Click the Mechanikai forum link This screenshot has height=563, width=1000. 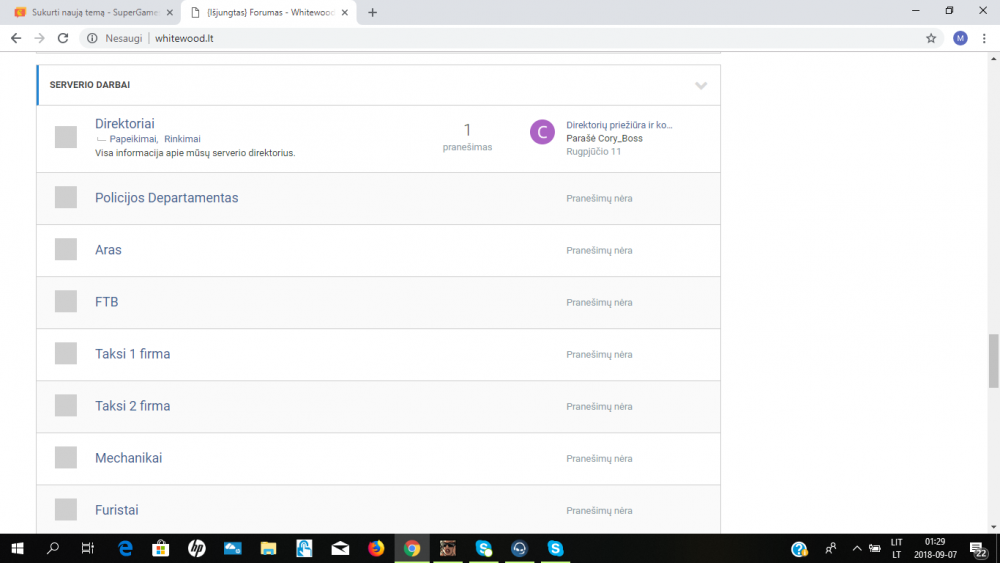pos(128,458)
